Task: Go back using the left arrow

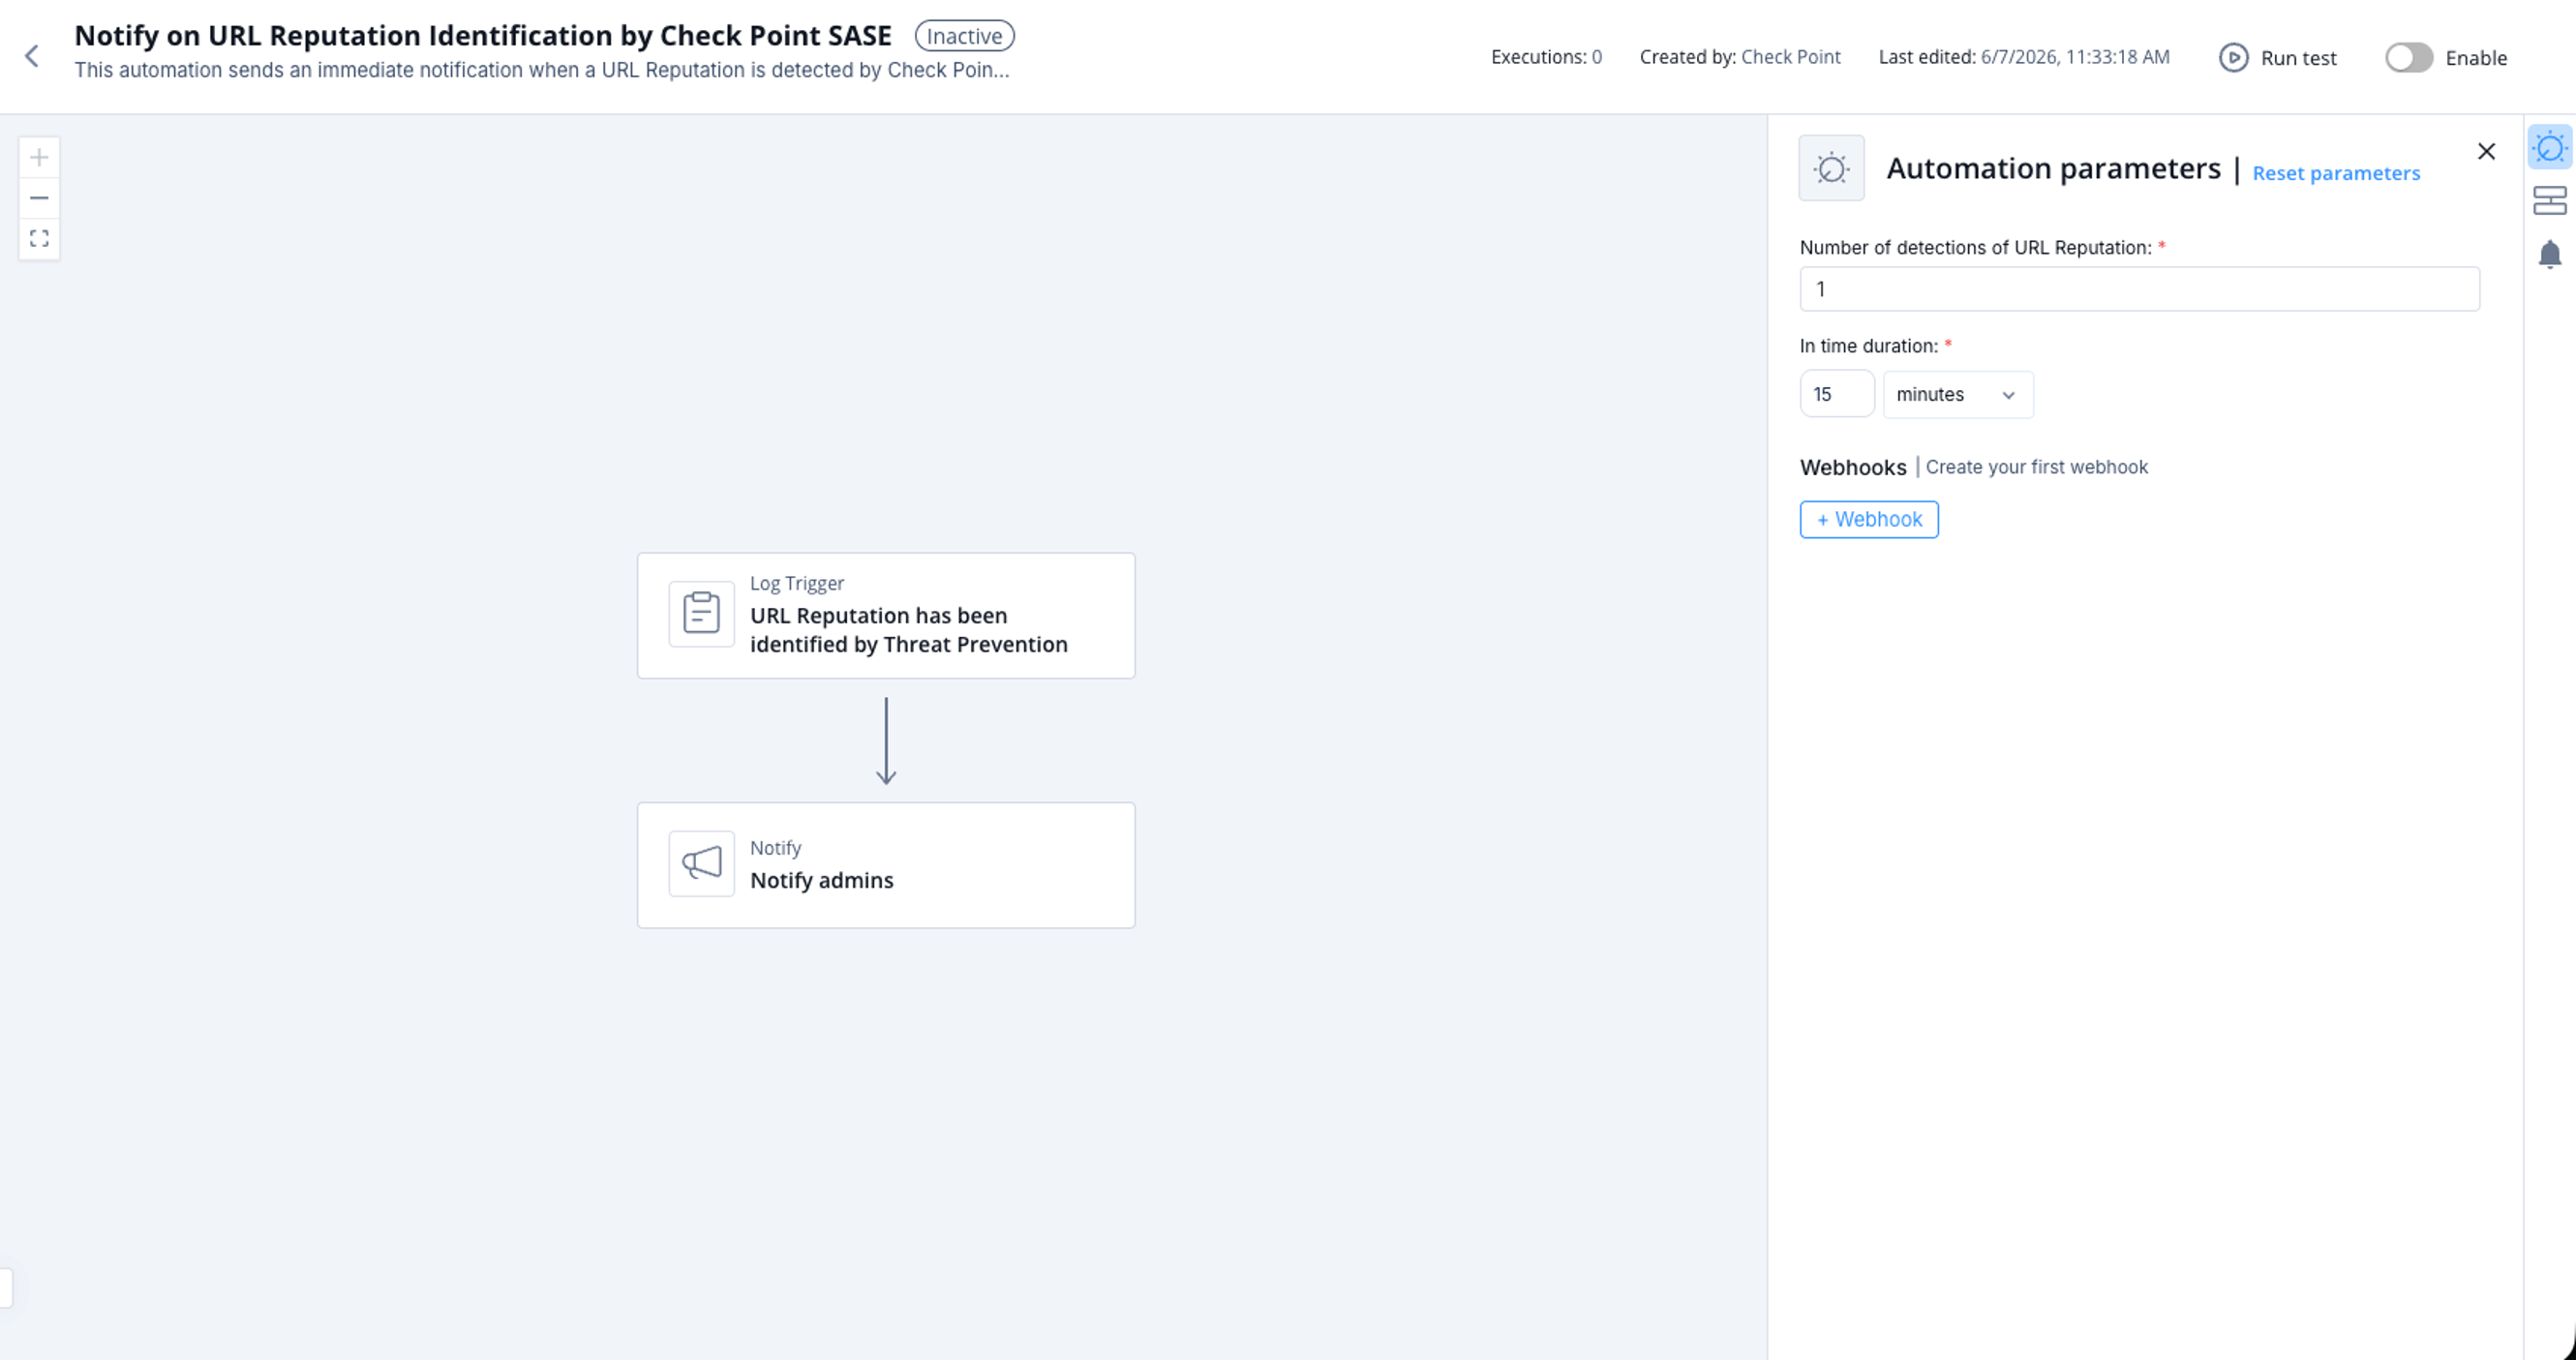Action: pyautogui.click(x=32, y=56)
